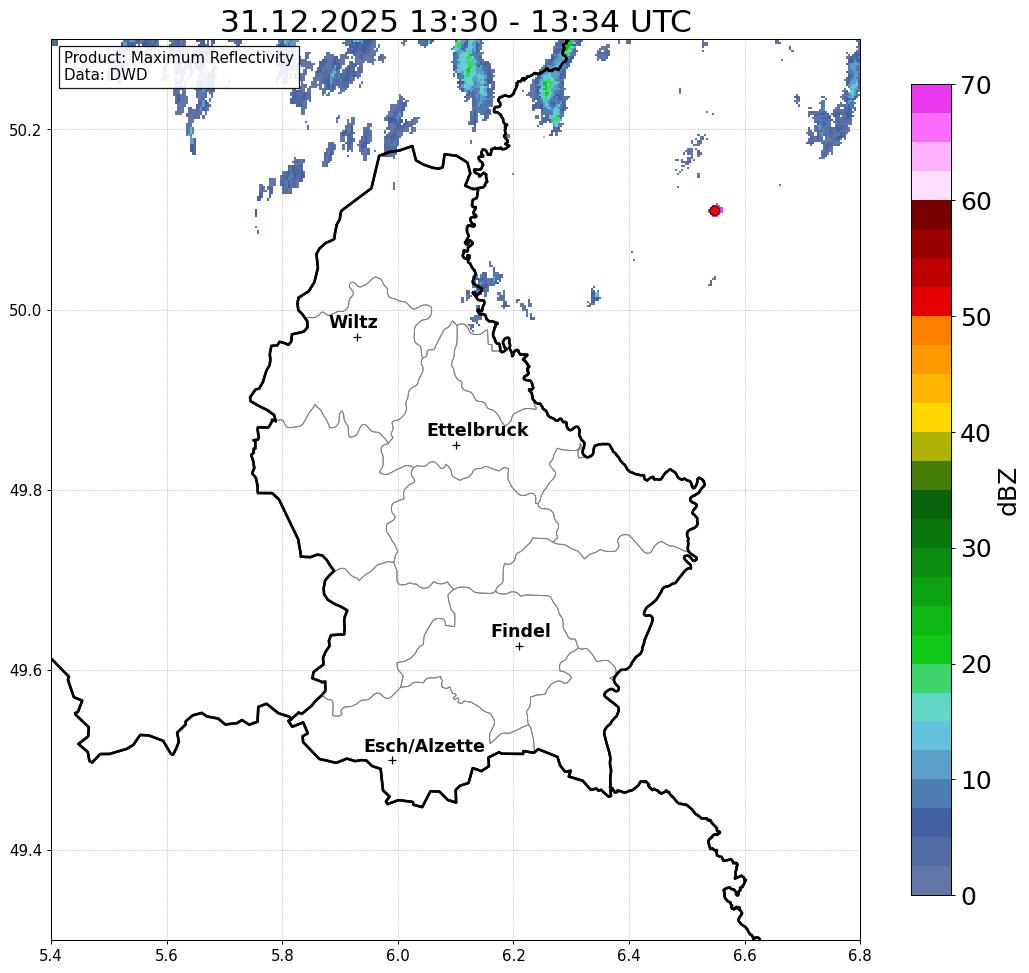Click the 5.6 longitude tick label
The height and width of the screenshot is (973, 1029).
click(167, 955)
